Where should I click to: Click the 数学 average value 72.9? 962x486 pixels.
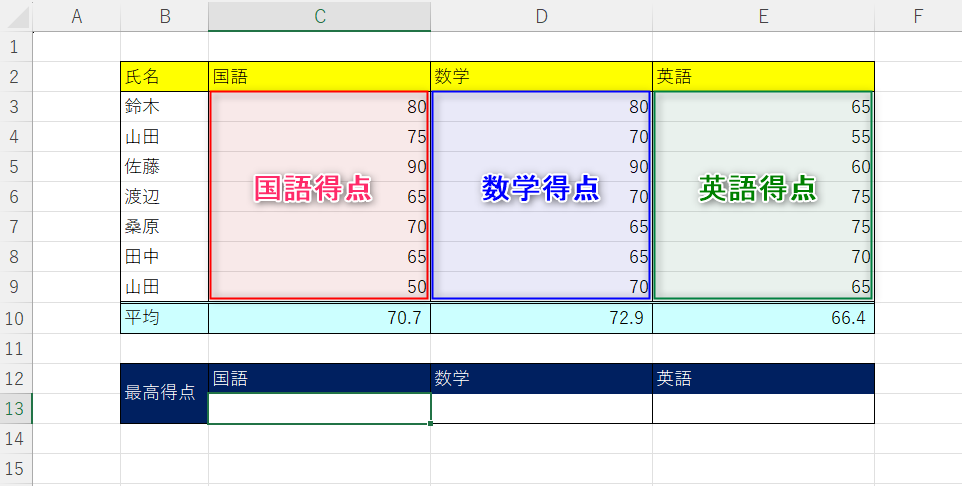coord(541,318)
